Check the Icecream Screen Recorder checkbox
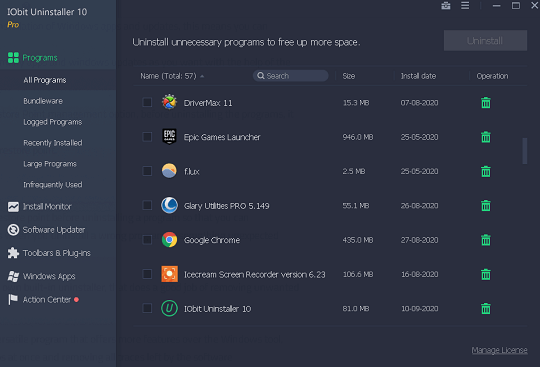540x367 pixels. point(147,274)
